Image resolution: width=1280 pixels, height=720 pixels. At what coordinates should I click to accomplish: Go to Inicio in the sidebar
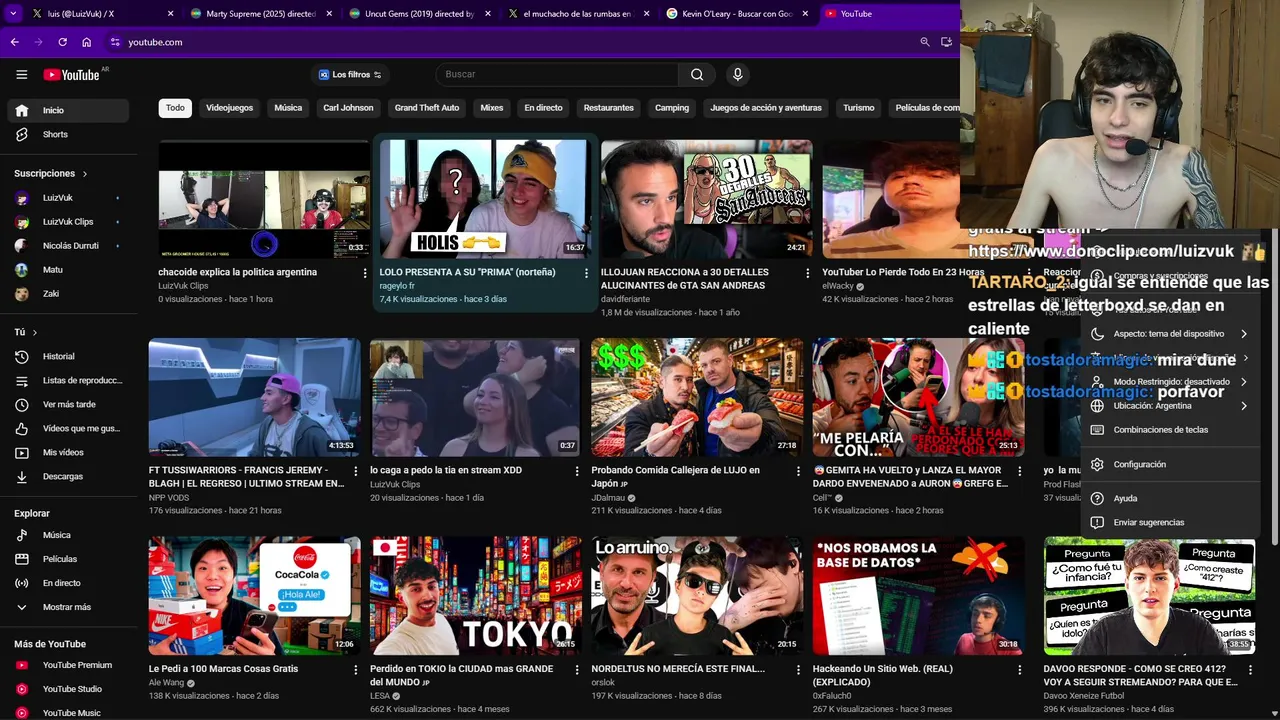68,110
